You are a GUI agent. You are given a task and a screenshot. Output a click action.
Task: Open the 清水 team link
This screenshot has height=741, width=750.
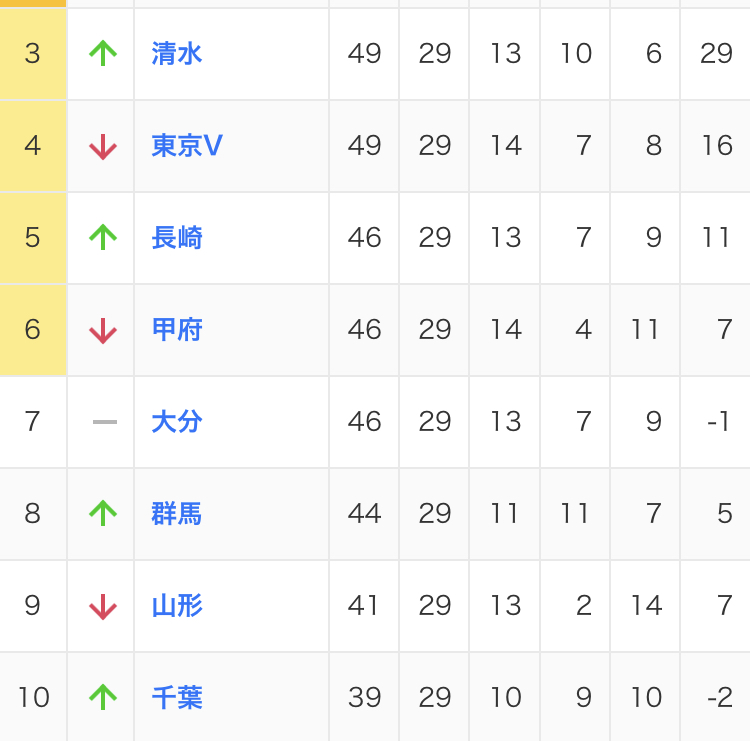177,54
